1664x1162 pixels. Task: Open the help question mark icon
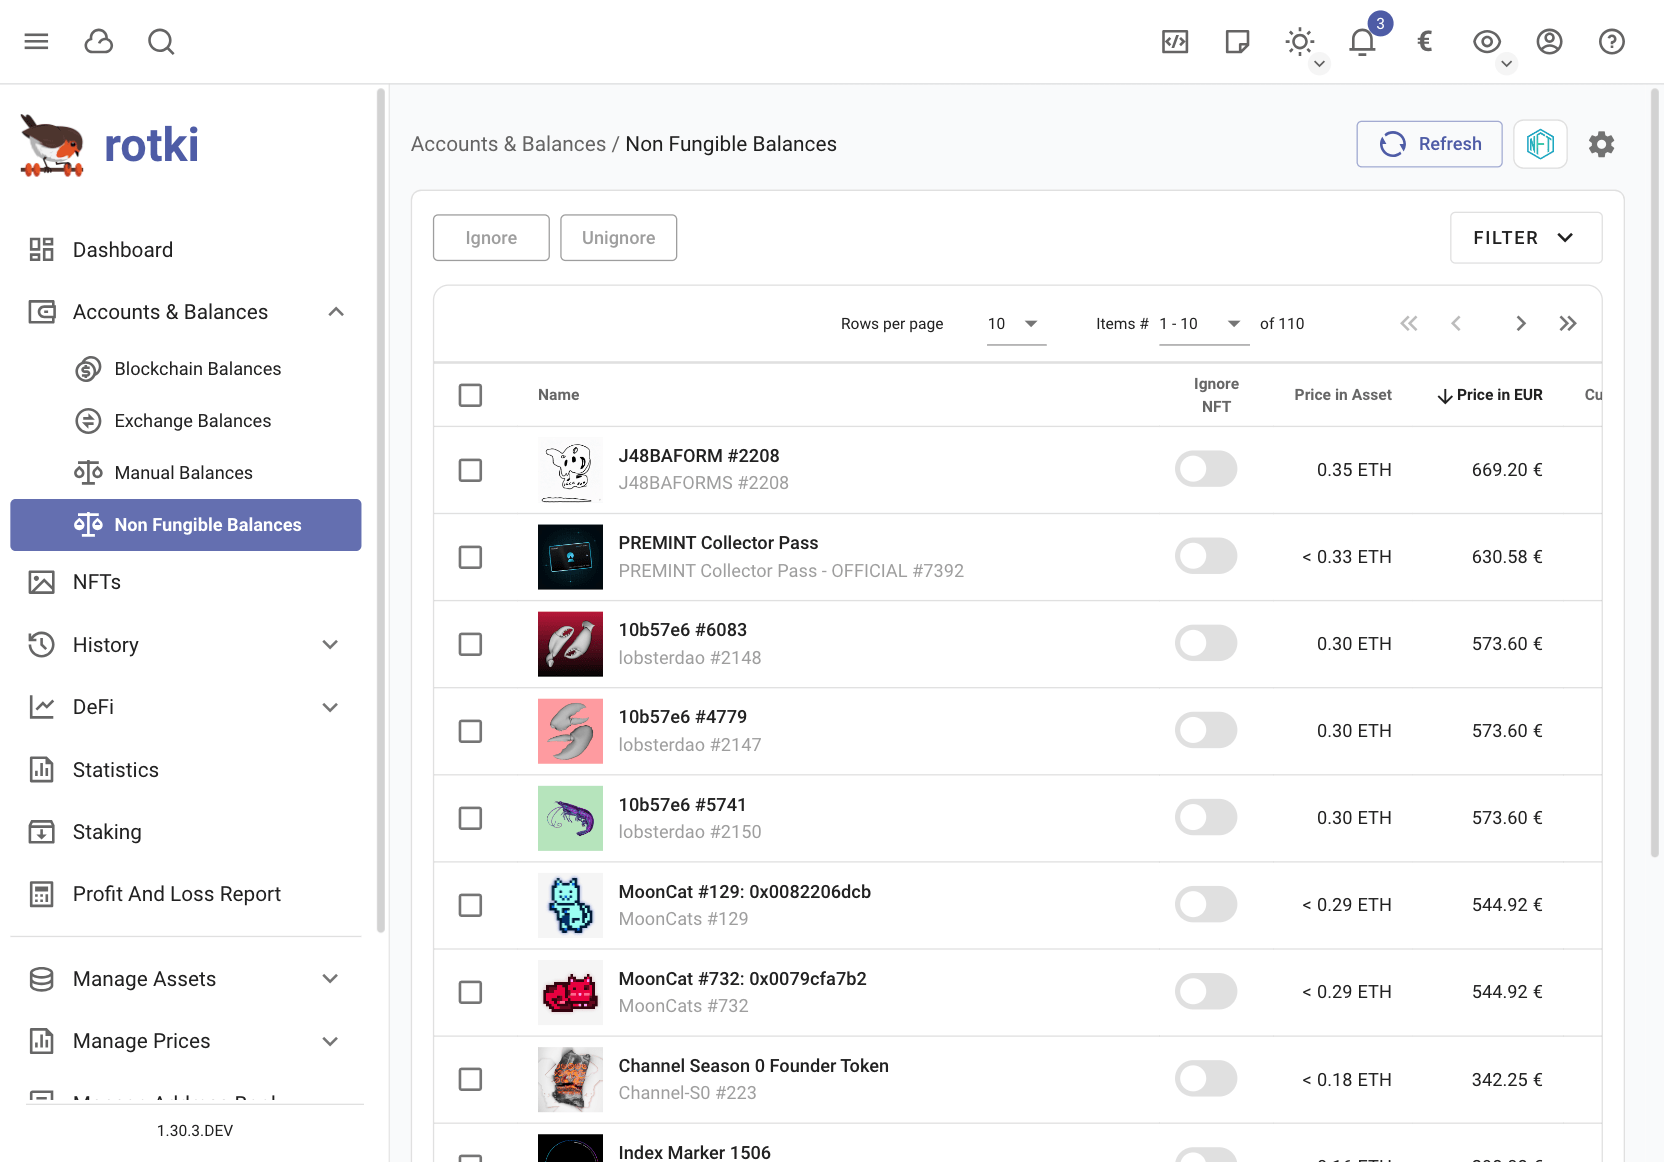[x=1612, y=41]
